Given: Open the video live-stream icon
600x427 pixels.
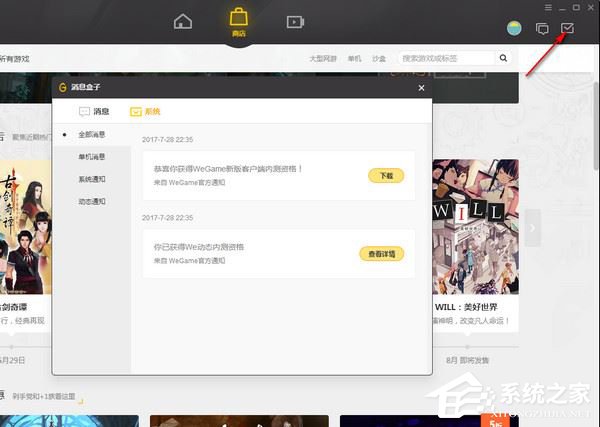Looking at the screenshot, I should pyautogui.click(x=295, y=22).
